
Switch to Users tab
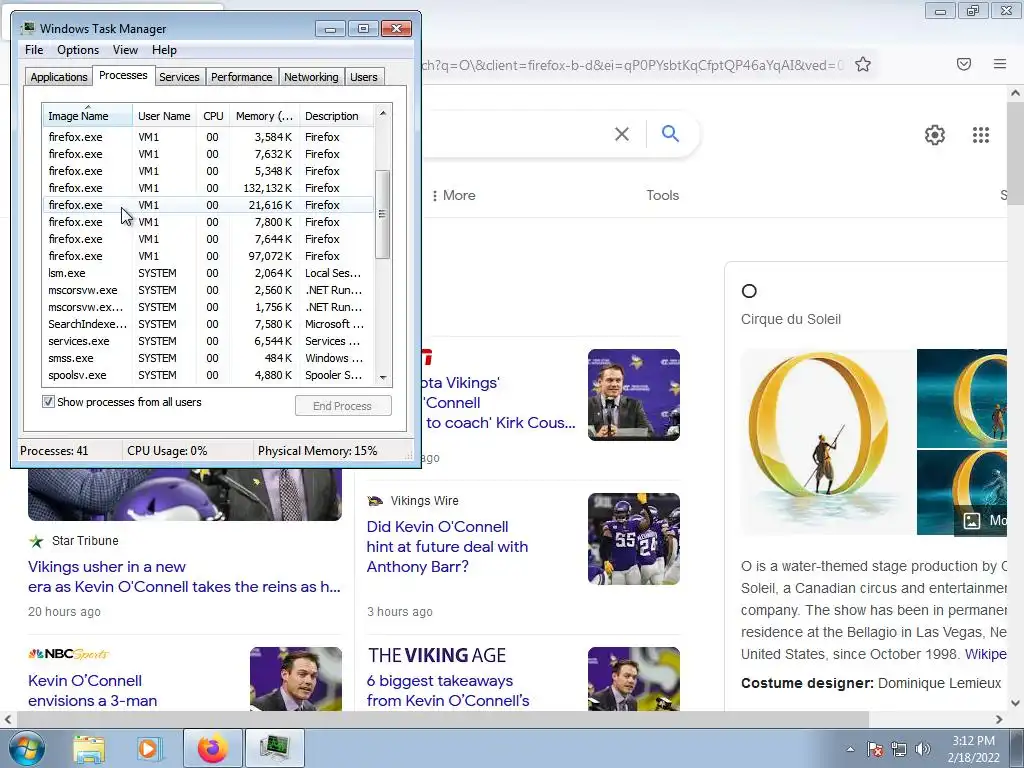point(364,77)
